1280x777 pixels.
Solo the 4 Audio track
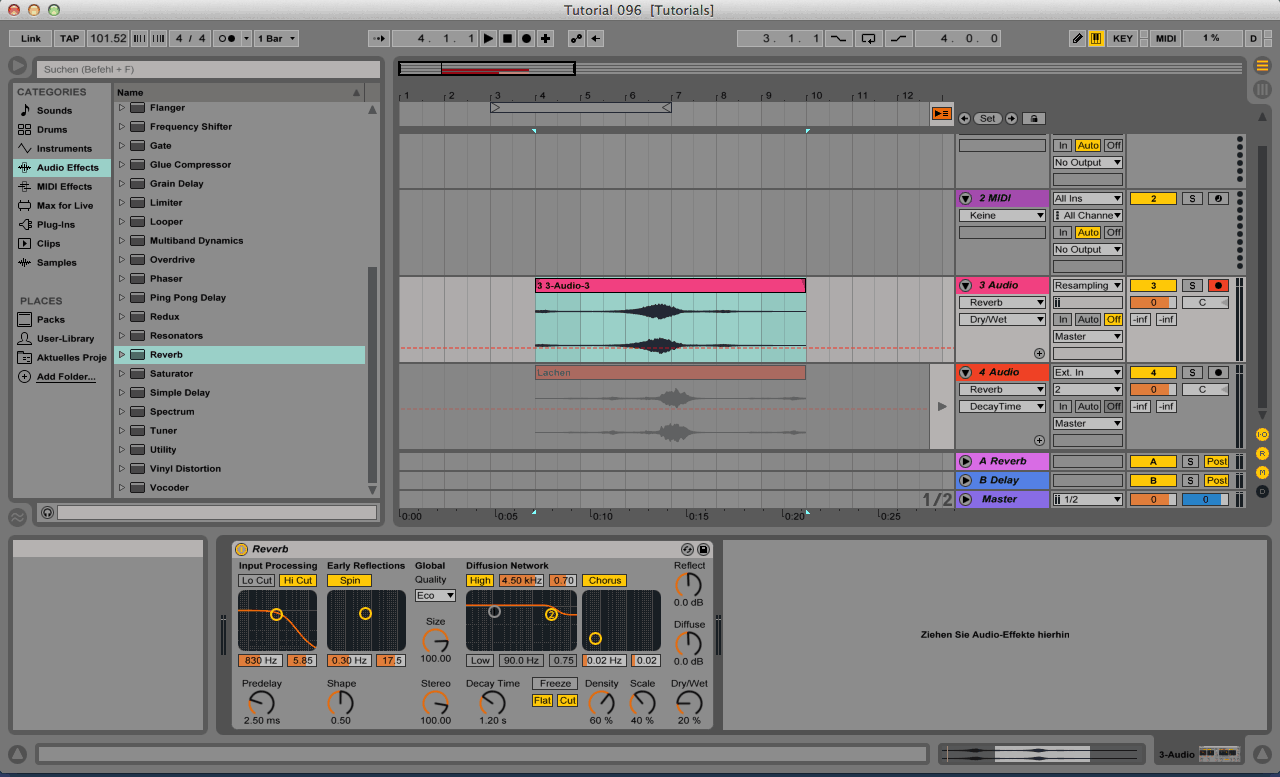pyautogui.click(x=1191, y=372)
